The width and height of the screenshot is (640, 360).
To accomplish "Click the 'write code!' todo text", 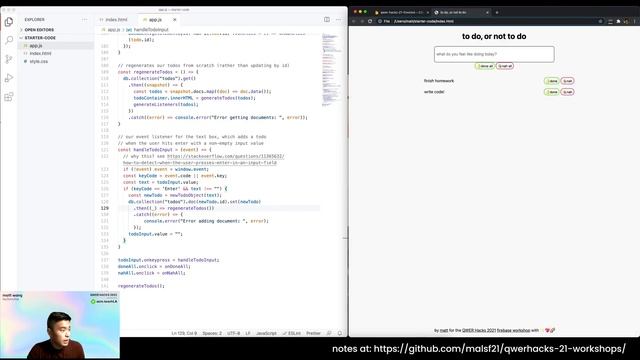I will (x=434, y=92).
